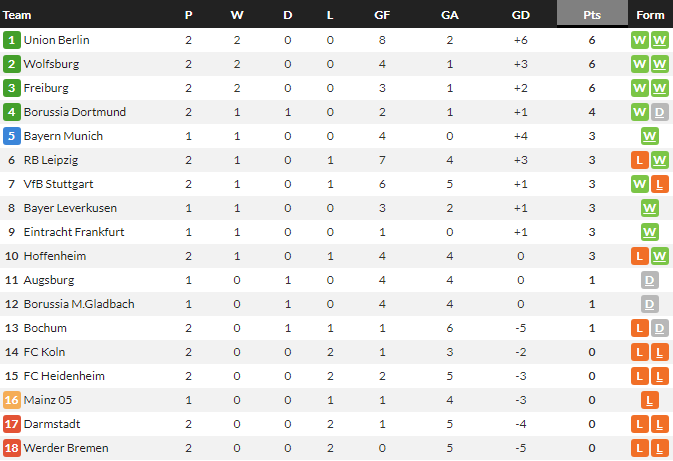673x461 pixels.
Task: Click Bayern Munich's win form badge
Action: point(650,136)
